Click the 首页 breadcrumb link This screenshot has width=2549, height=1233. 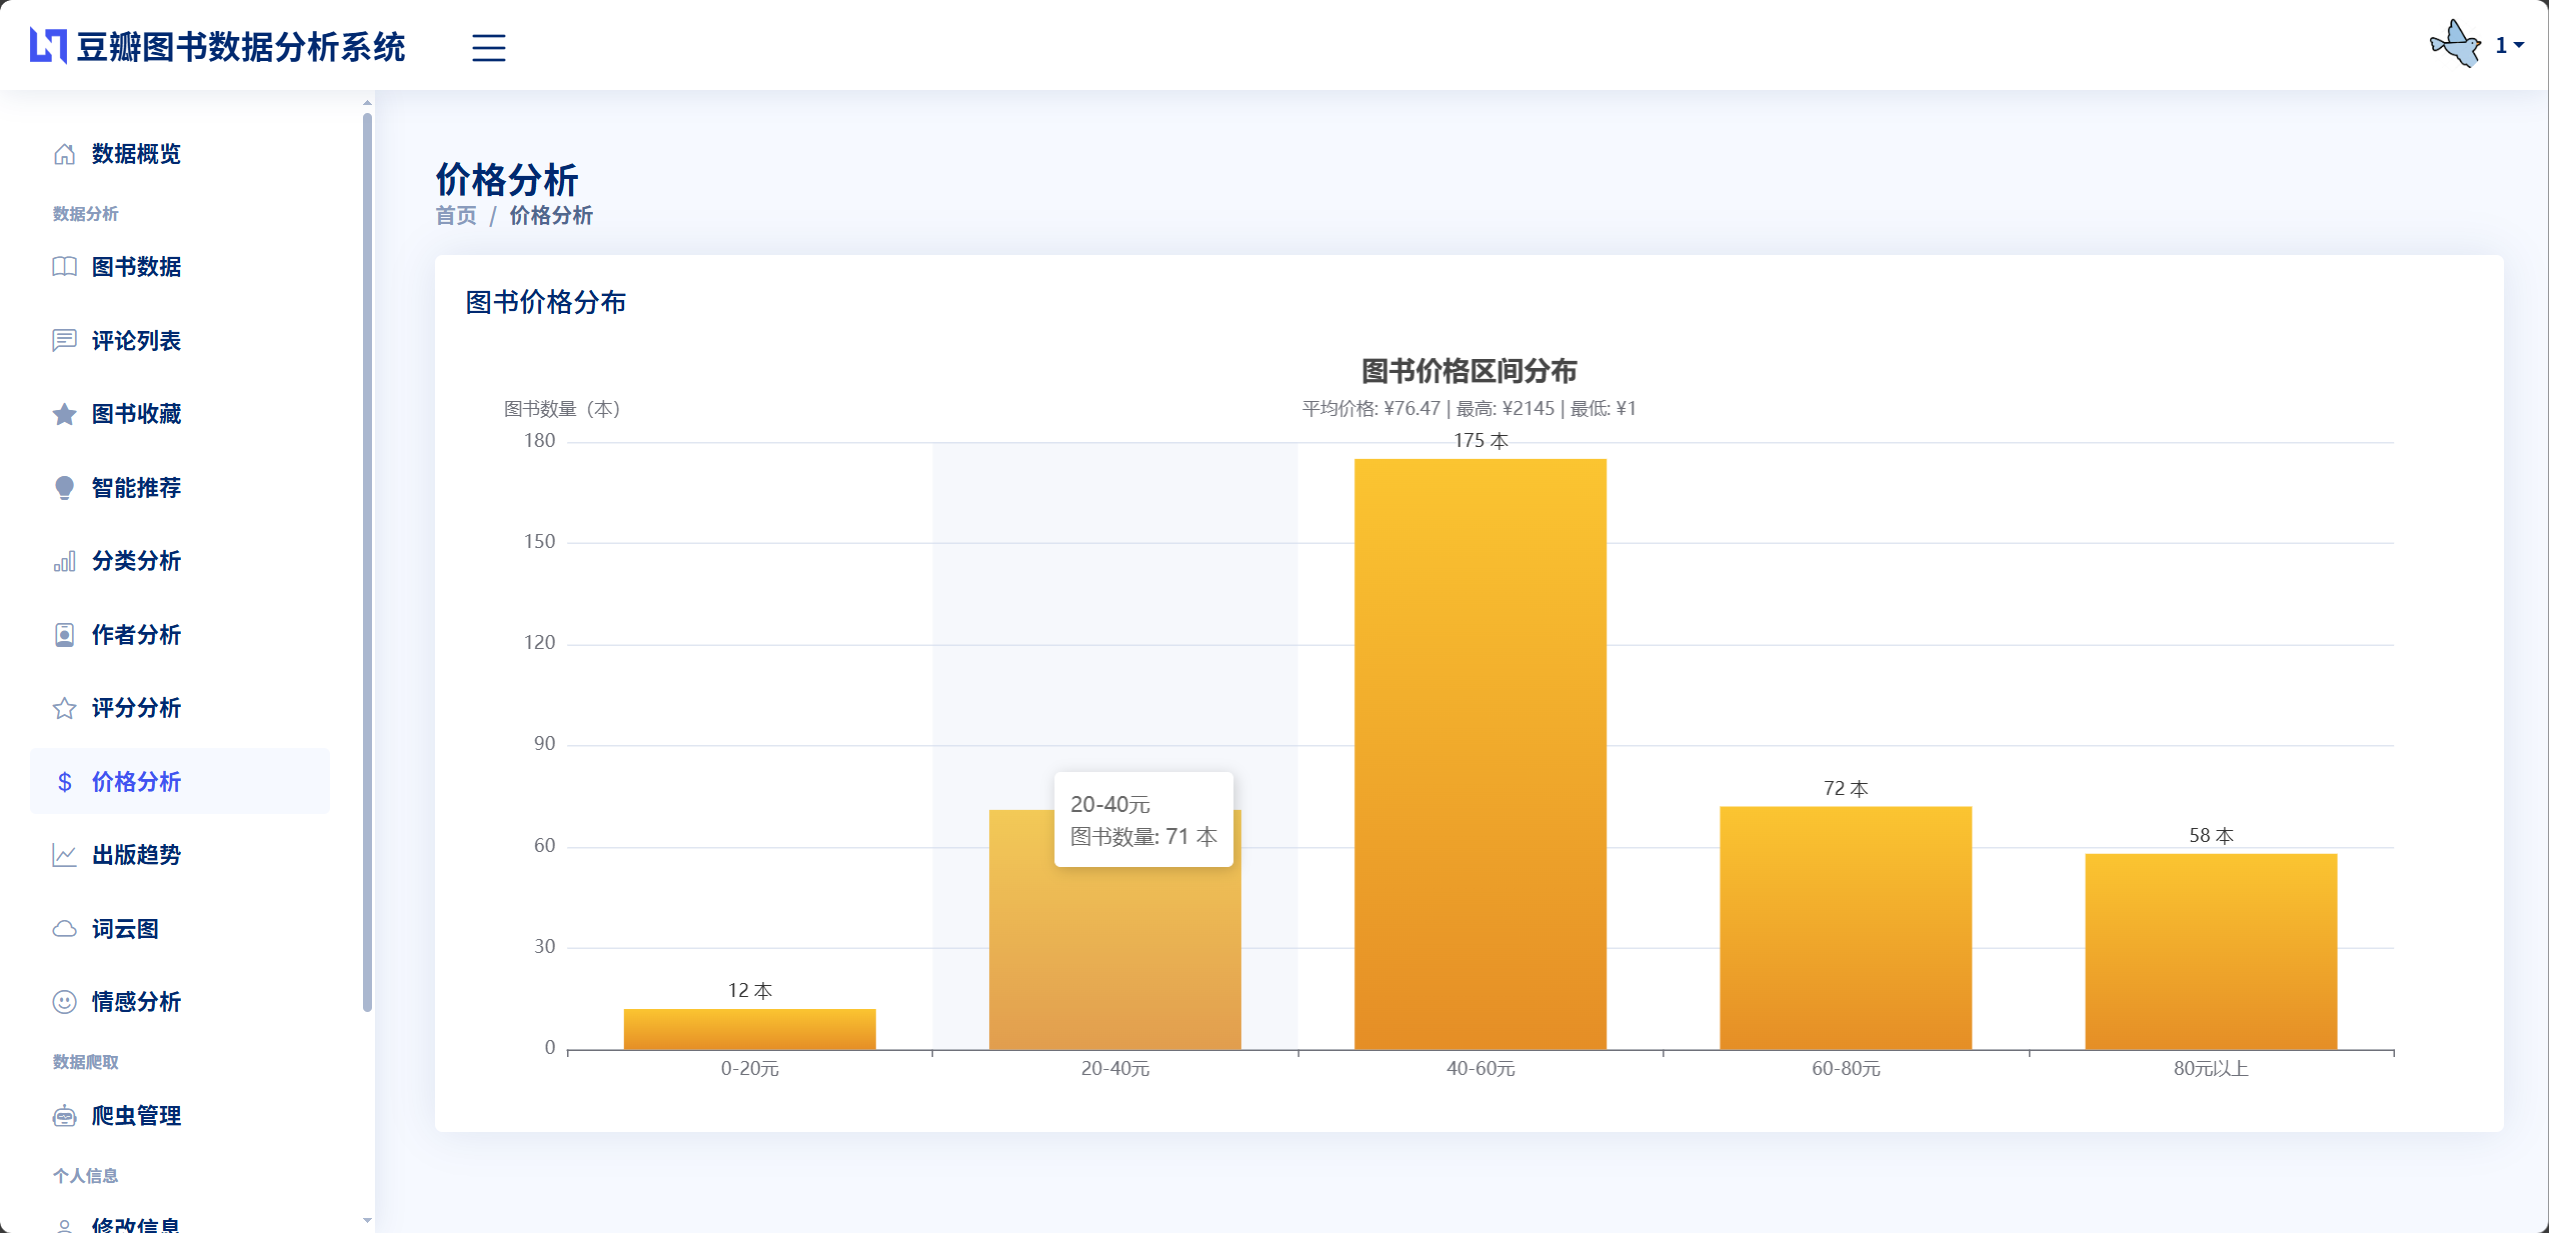tap(456, 216)
